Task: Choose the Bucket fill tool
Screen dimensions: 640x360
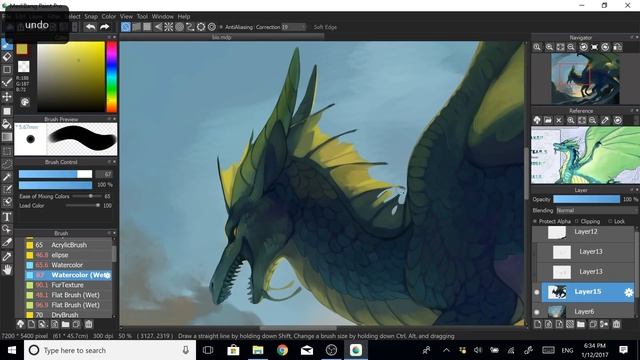Action: (7, 124)
